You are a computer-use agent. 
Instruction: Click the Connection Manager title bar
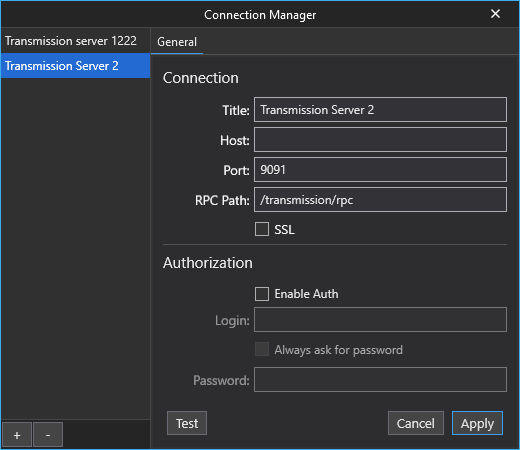[260, 14]
